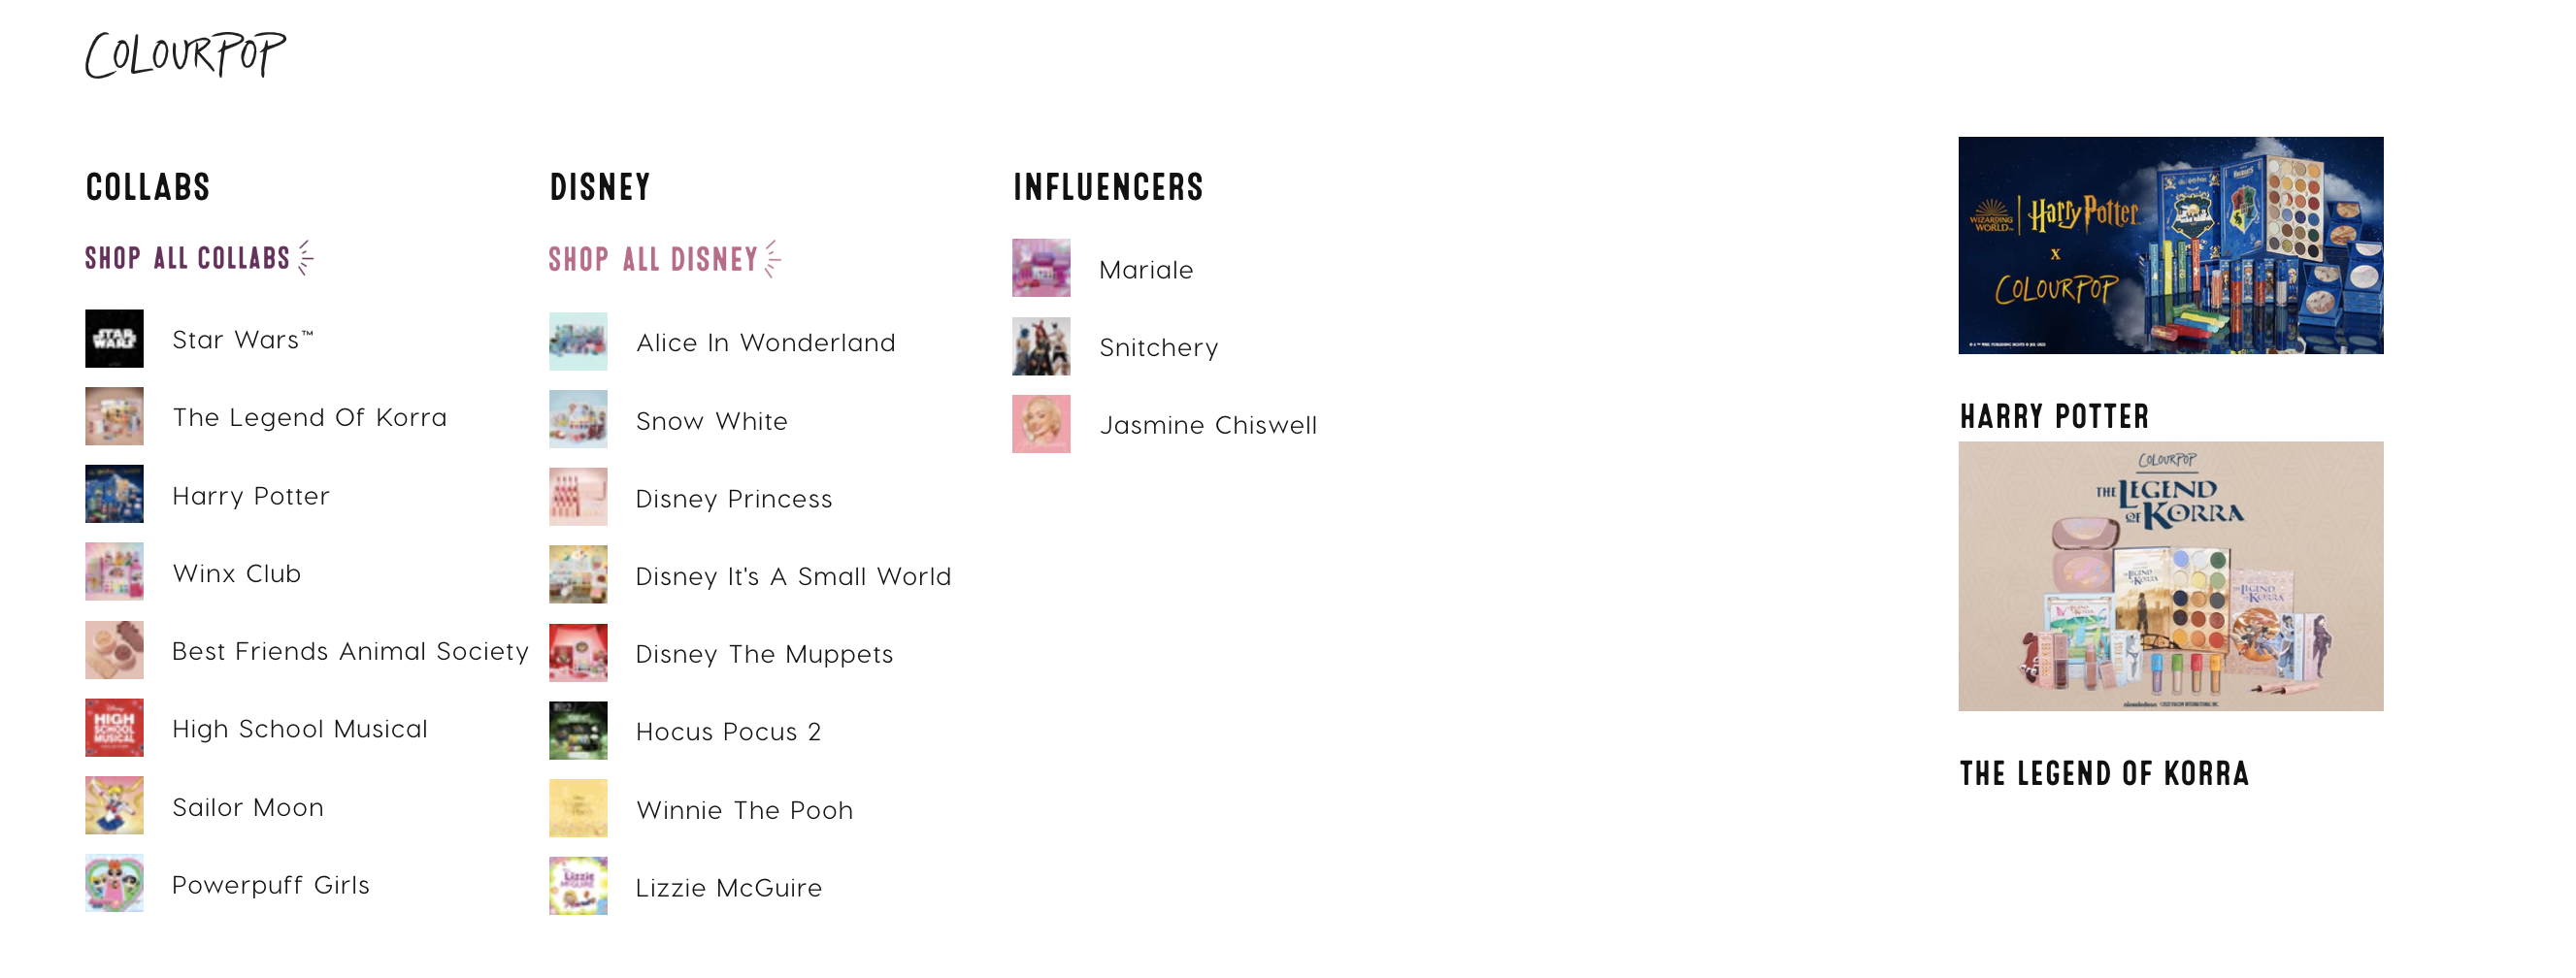This screenshot has width=2576, height=978.
Task: Click the Star Wars logo icon
Action: [114, 339]
